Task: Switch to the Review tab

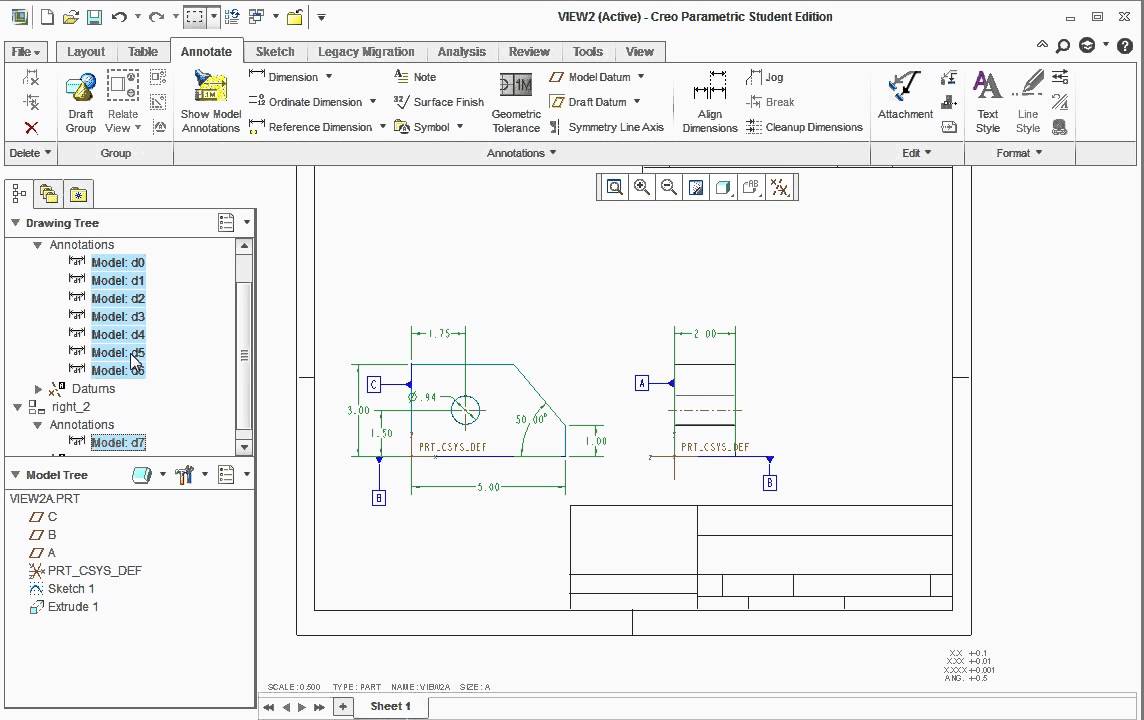Action: (529, 52)
